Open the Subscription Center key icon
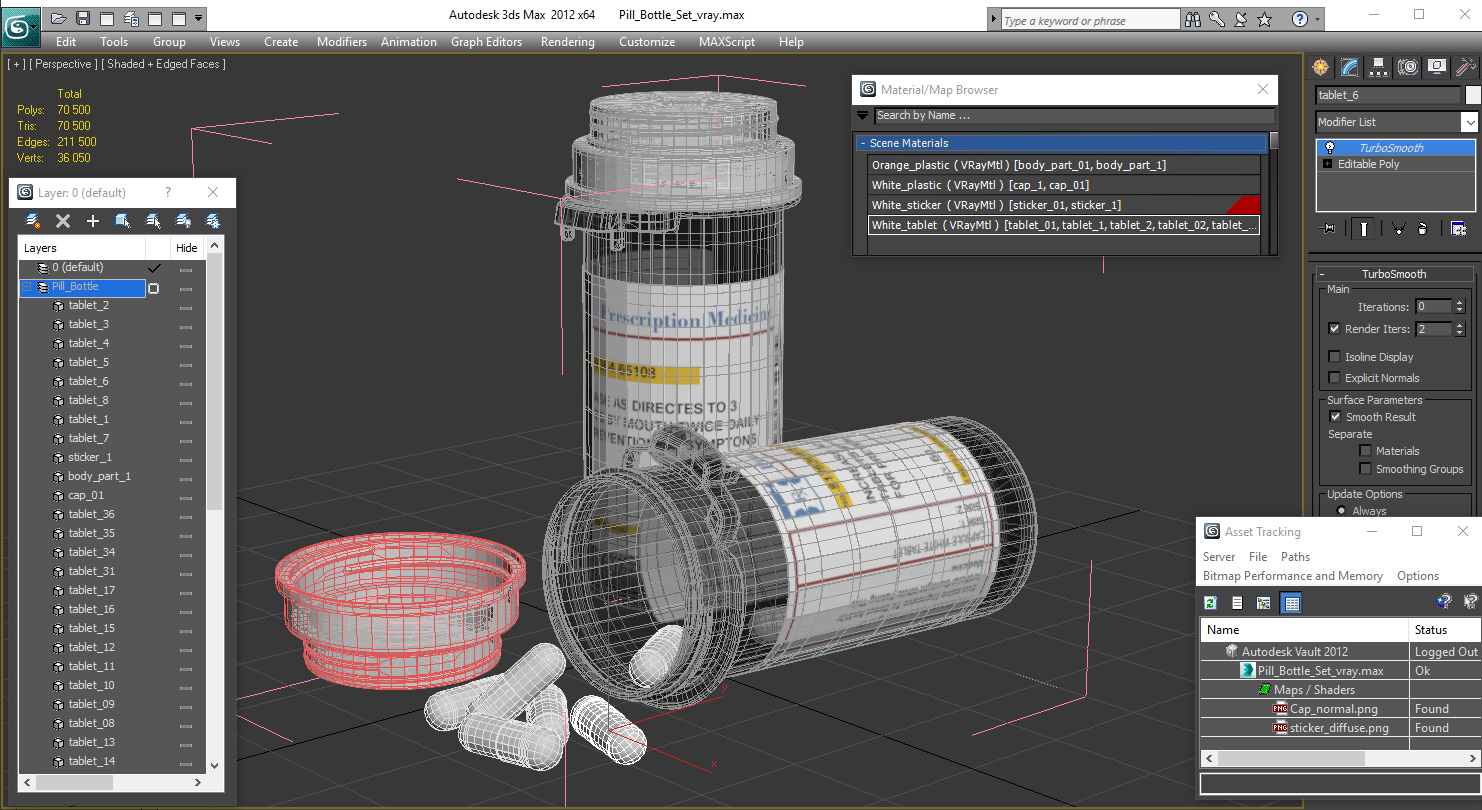This screenshot has width=1482, height=810. point(1217,19)
